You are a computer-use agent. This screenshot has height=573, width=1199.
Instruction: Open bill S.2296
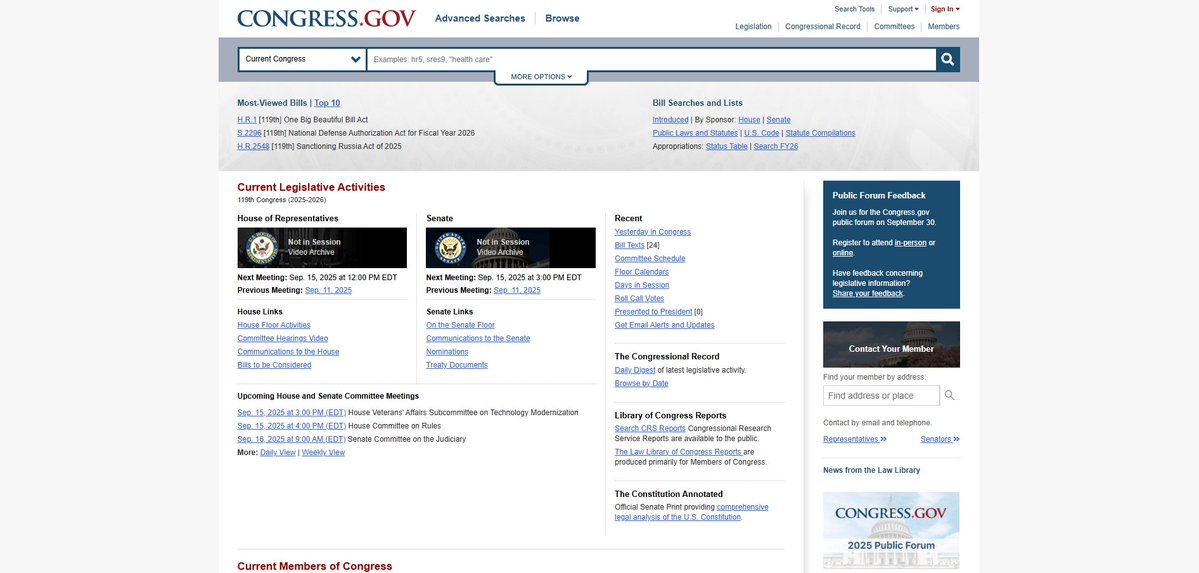click(x=249, y=133)
